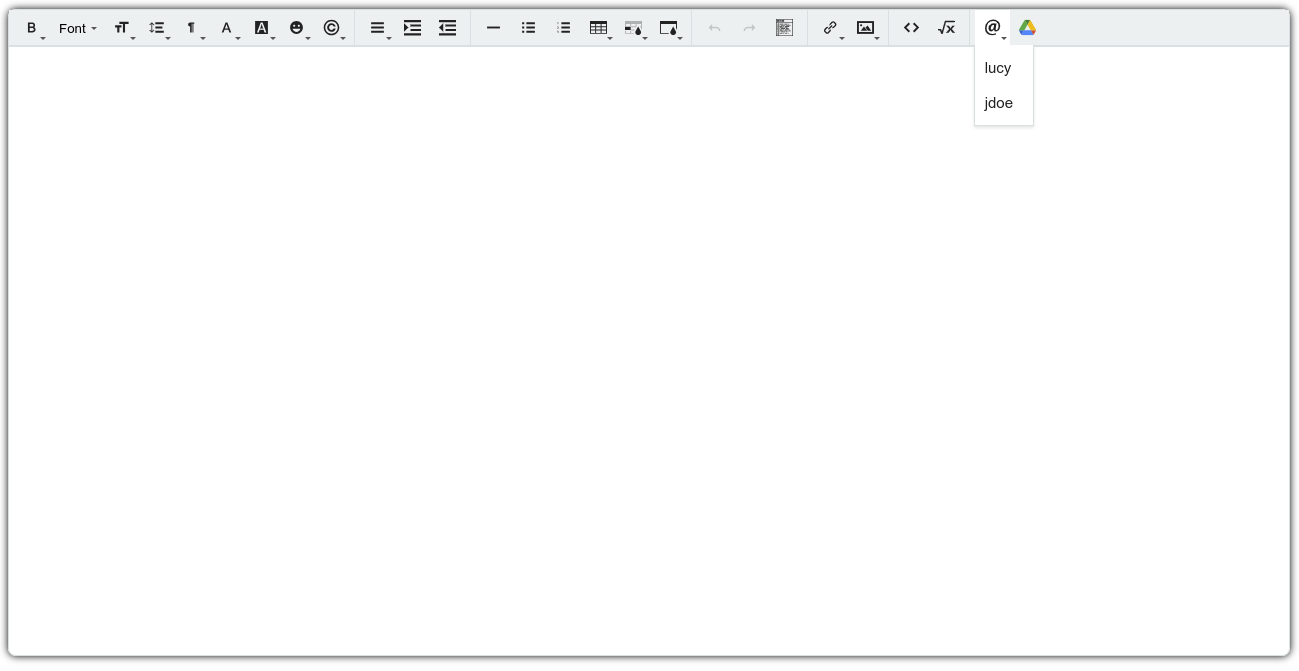This screenshot has width=1299, height=671.
Task: Select jdoe from the mention list
Action: [1004, 103]
